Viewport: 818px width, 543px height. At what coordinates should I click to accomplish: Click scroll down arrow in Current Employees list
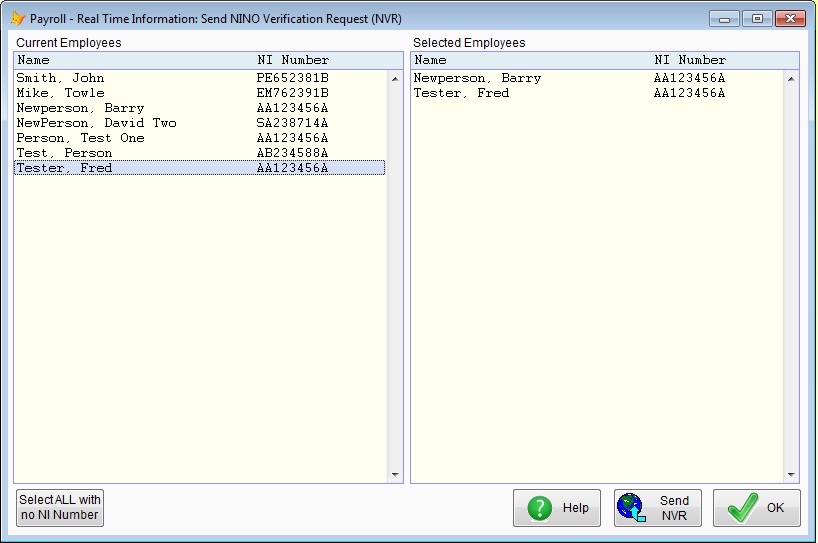[x=395, y=475]
